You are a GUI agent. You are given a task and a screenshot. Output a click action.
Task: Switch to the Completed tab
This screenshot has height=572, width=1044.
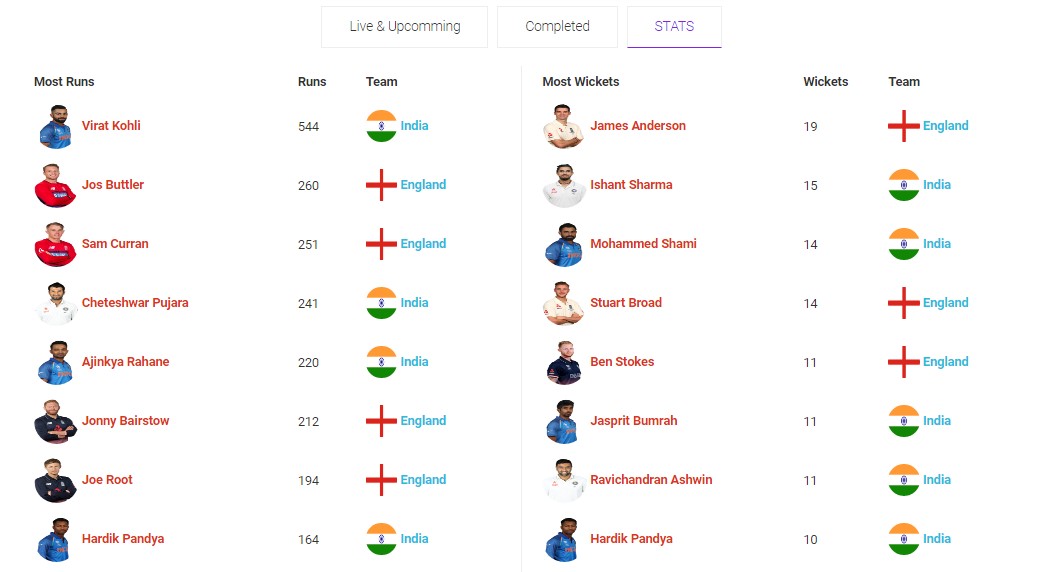click(557, 27)
